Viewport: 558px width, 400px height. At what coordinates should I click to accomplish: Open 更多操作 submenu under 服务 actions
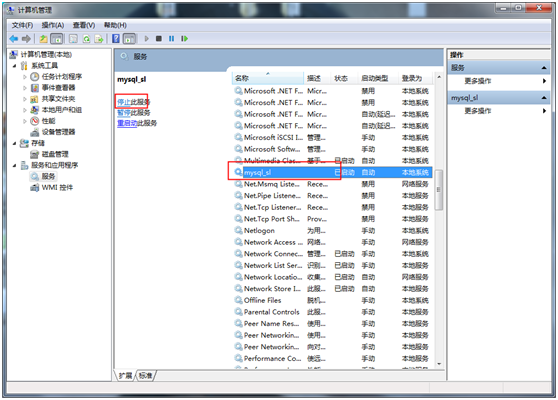(x=498, y=81)
